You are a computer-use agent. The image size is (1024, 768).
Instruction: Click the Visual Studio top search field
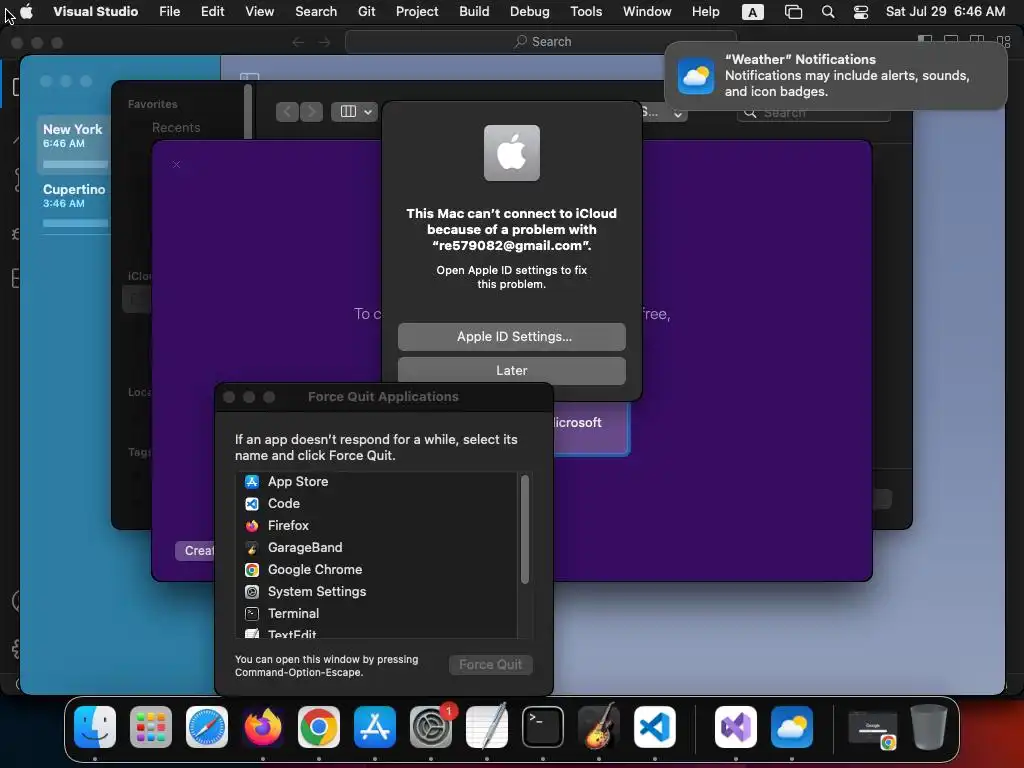point(541,42)
